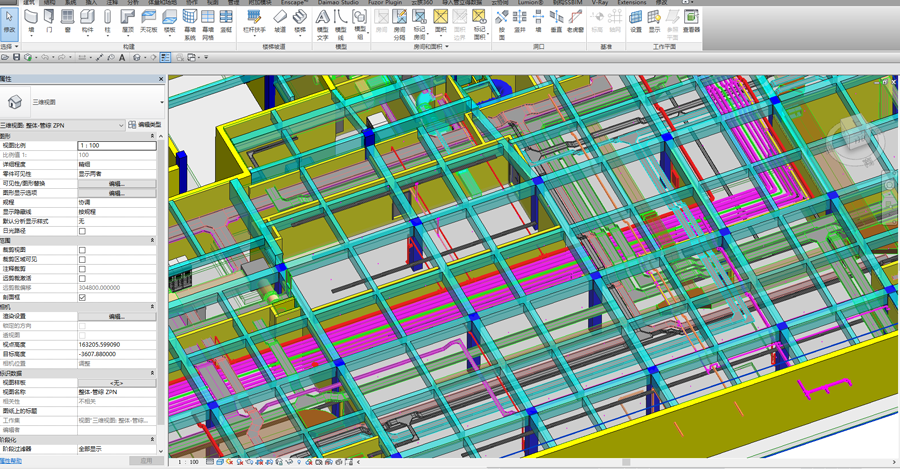Select the Dormer (老虎窗) opening tool
Image resolution: width=900 pixels, height=469 pixels.
point(575,21)
